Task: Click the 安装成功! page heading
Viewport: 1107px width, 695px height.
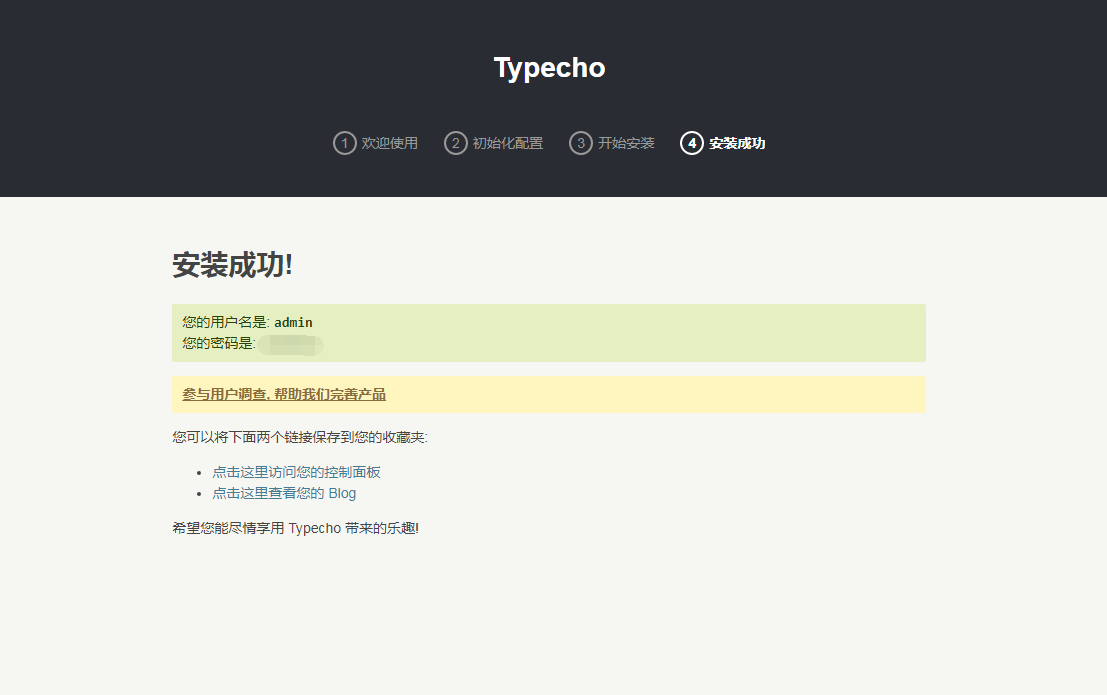Action: click(x=232, y=265)
